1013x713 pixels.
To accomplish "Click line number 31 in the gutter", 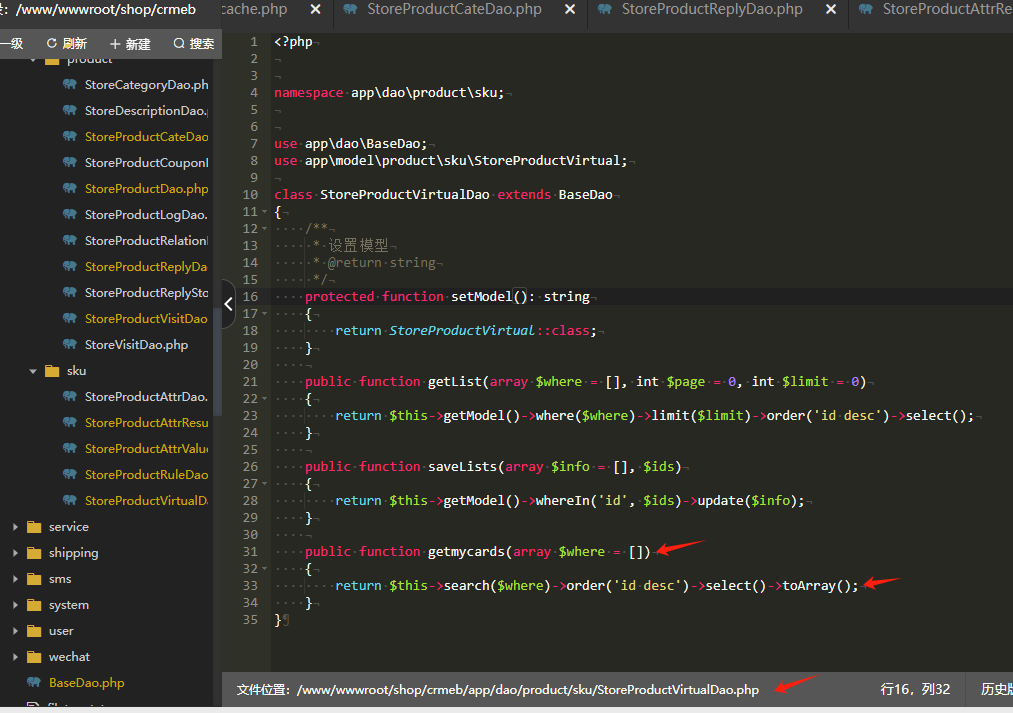I will tap(250, 552).
